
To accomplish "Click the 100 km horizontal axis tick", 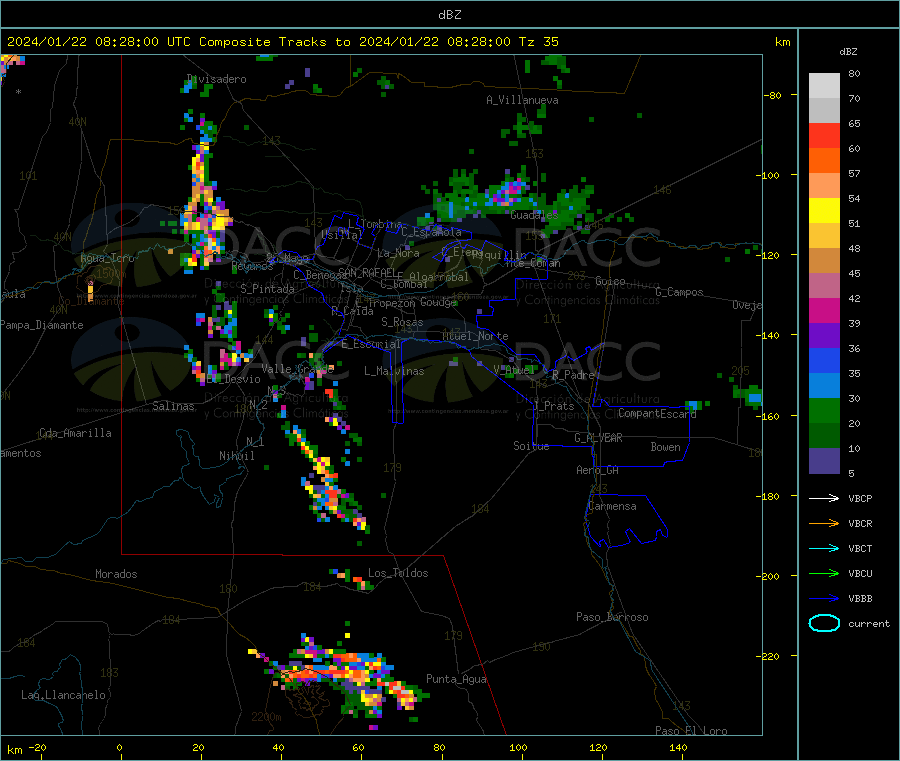I will [x=518, y=747].
